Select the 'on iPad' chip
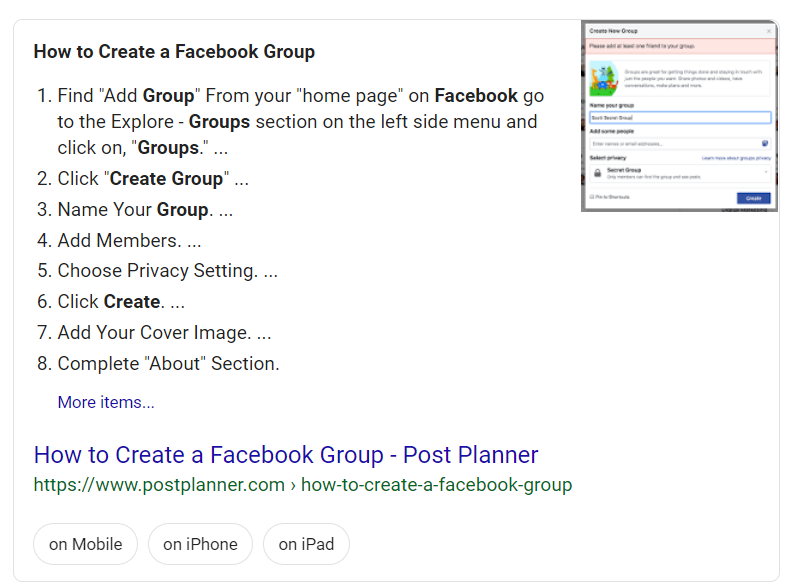Screen dimensions: 791x582 (306, 544)
